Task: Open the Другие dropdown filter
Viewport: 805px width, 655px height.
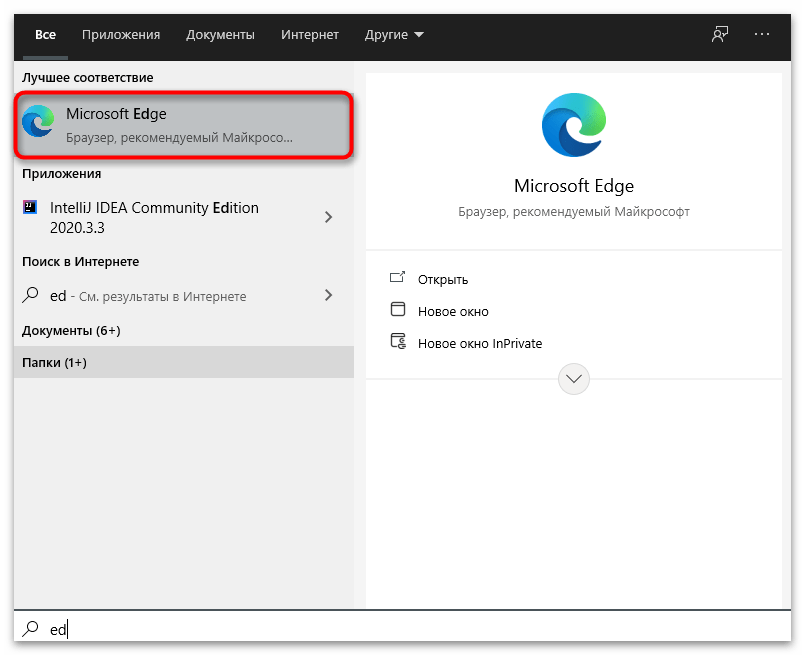Action: click(x=393, y=34)
